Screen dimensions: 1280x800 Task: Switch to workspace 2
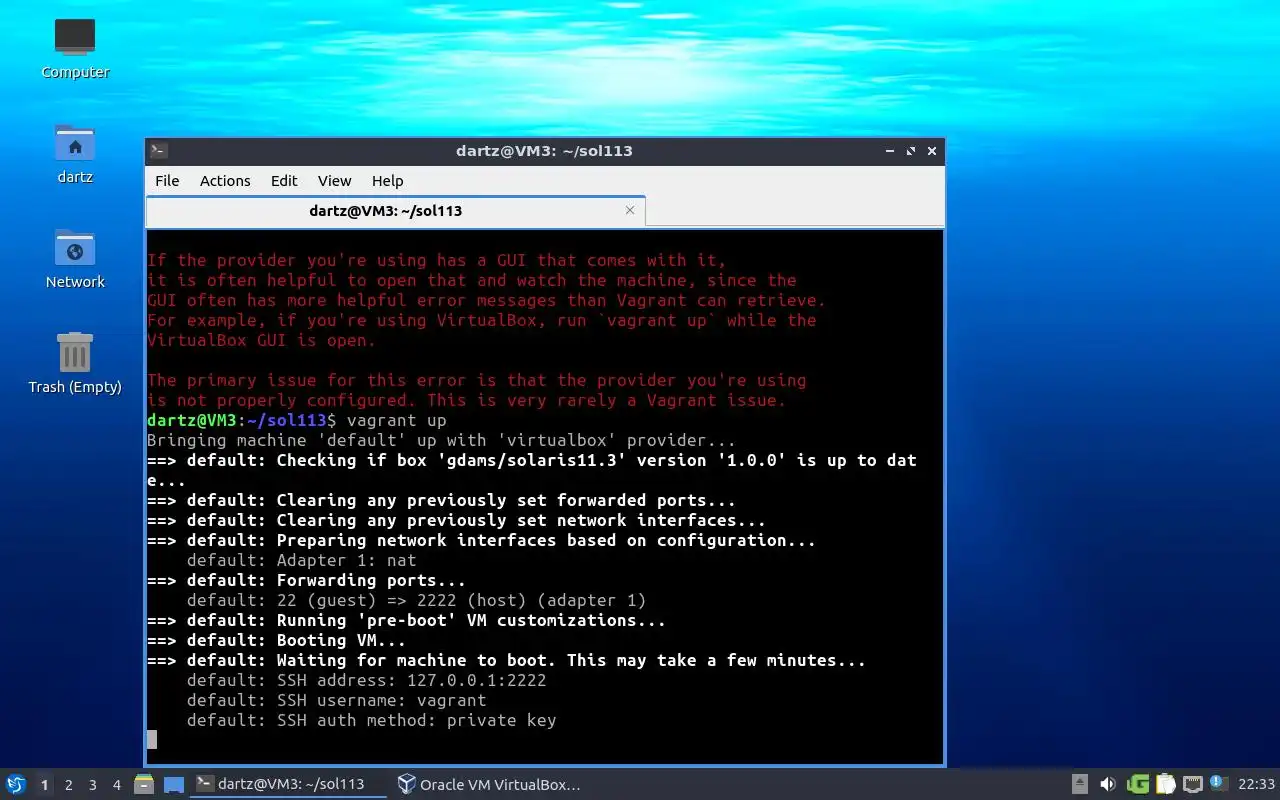[69, 785]
